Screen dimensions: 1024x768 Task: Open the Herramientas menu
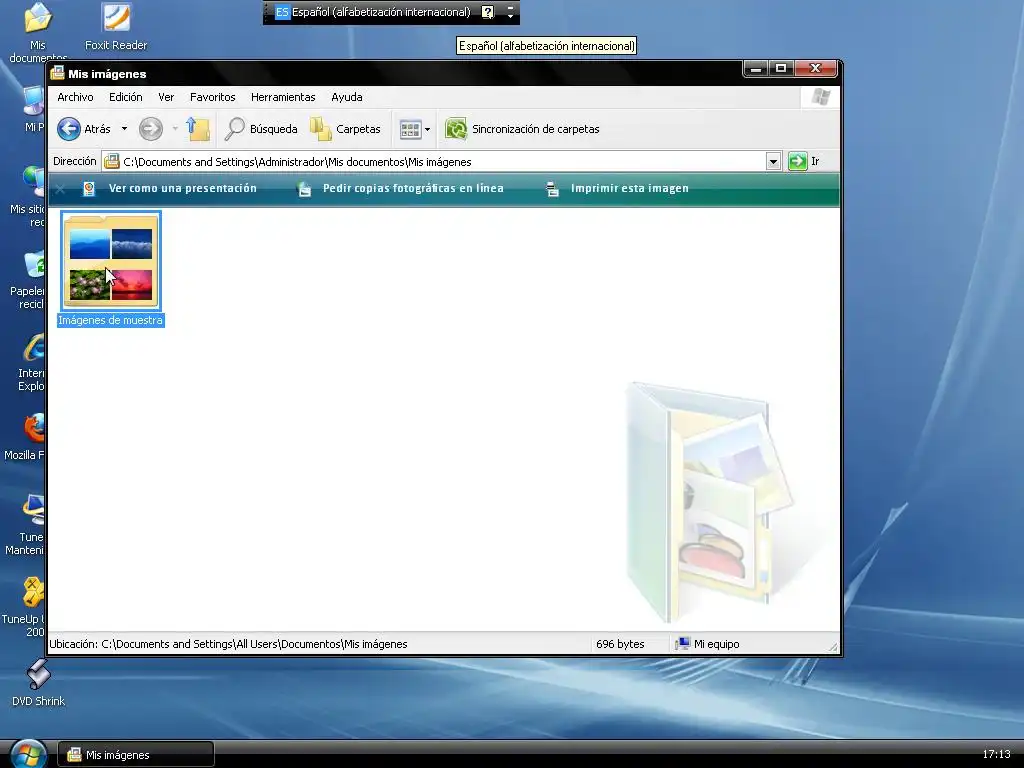pyautogui.click(x=283, y=97)
